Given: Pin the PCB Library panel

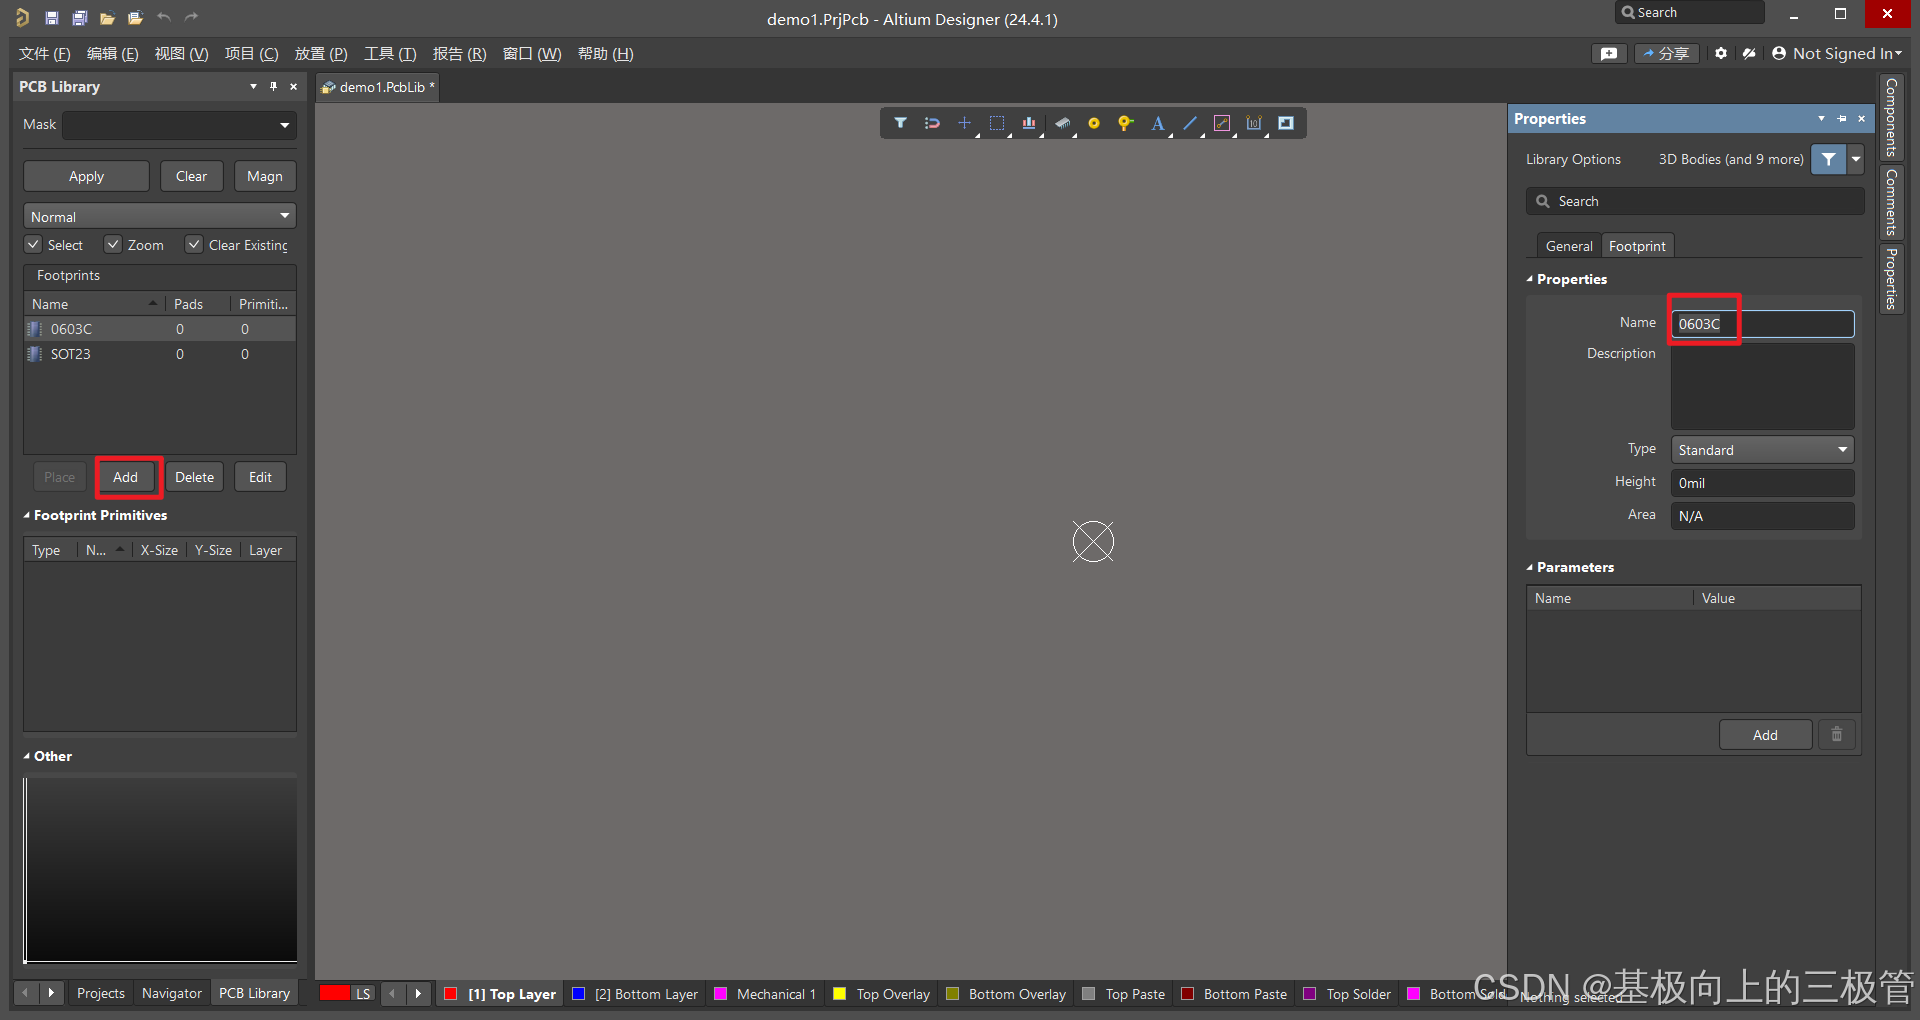Looking at the screenshot, I should coord(273,86).
